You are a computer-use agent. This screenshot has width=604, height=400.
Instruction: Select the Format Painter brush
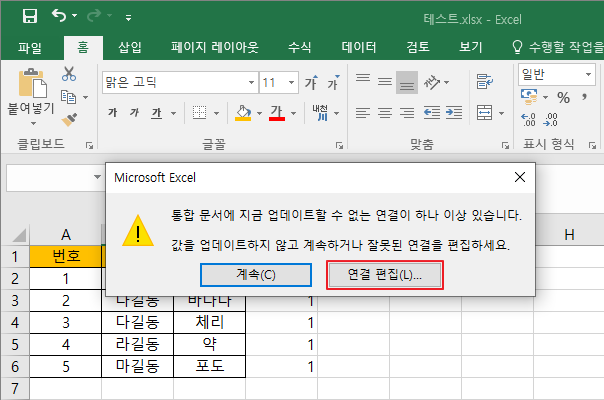point(69,120)
